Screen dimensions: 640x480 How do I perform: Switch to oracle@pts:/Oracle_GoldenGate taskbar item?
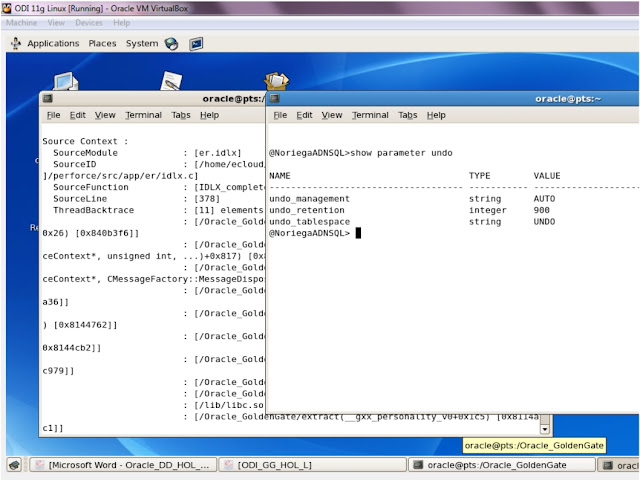pyautogui.click(x=501, y=465)
